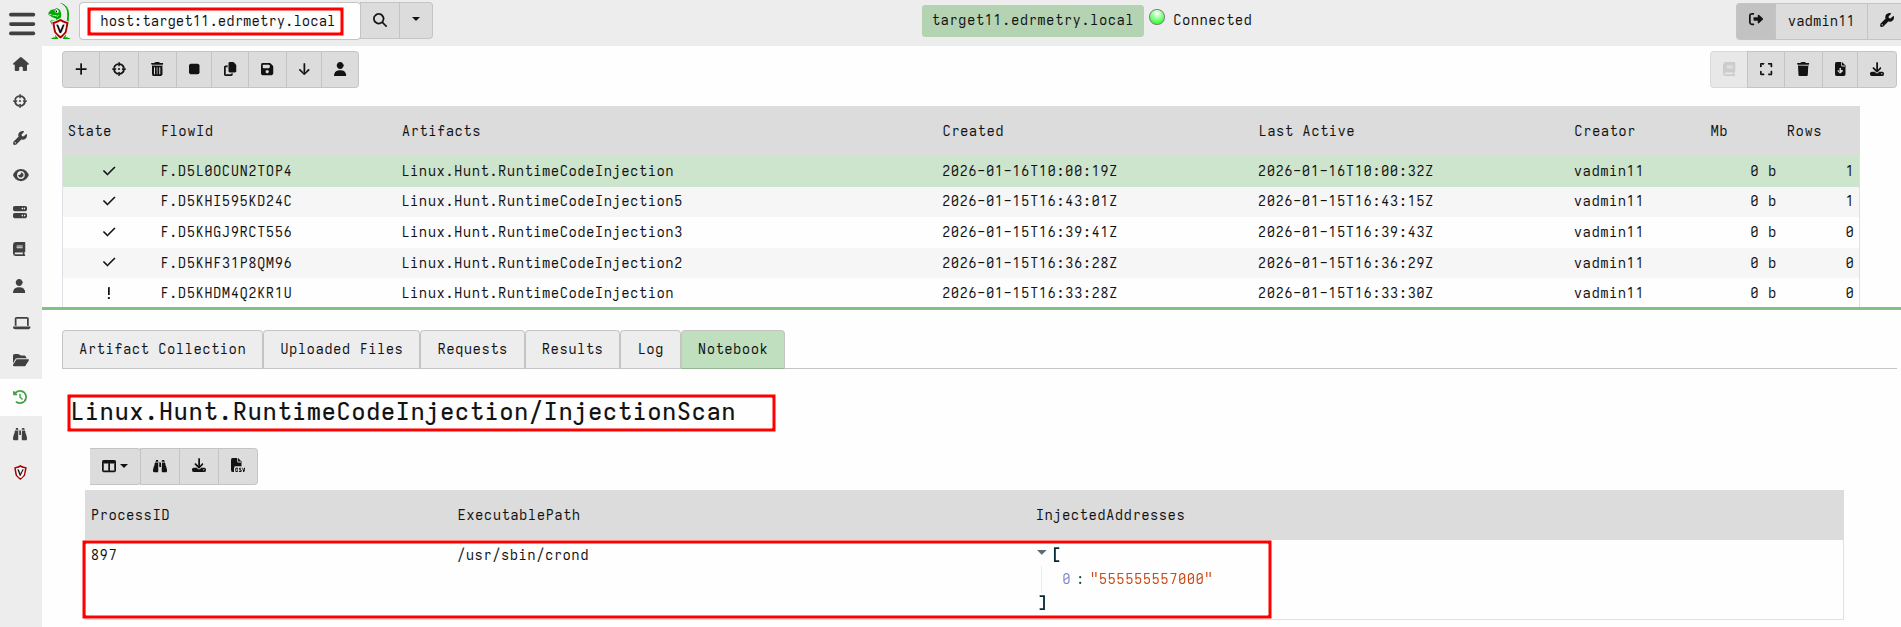Image resolution: width=1901 pixels, height=627 pixels.
Task: Click the search magnifier button
Action: point(380,20)
